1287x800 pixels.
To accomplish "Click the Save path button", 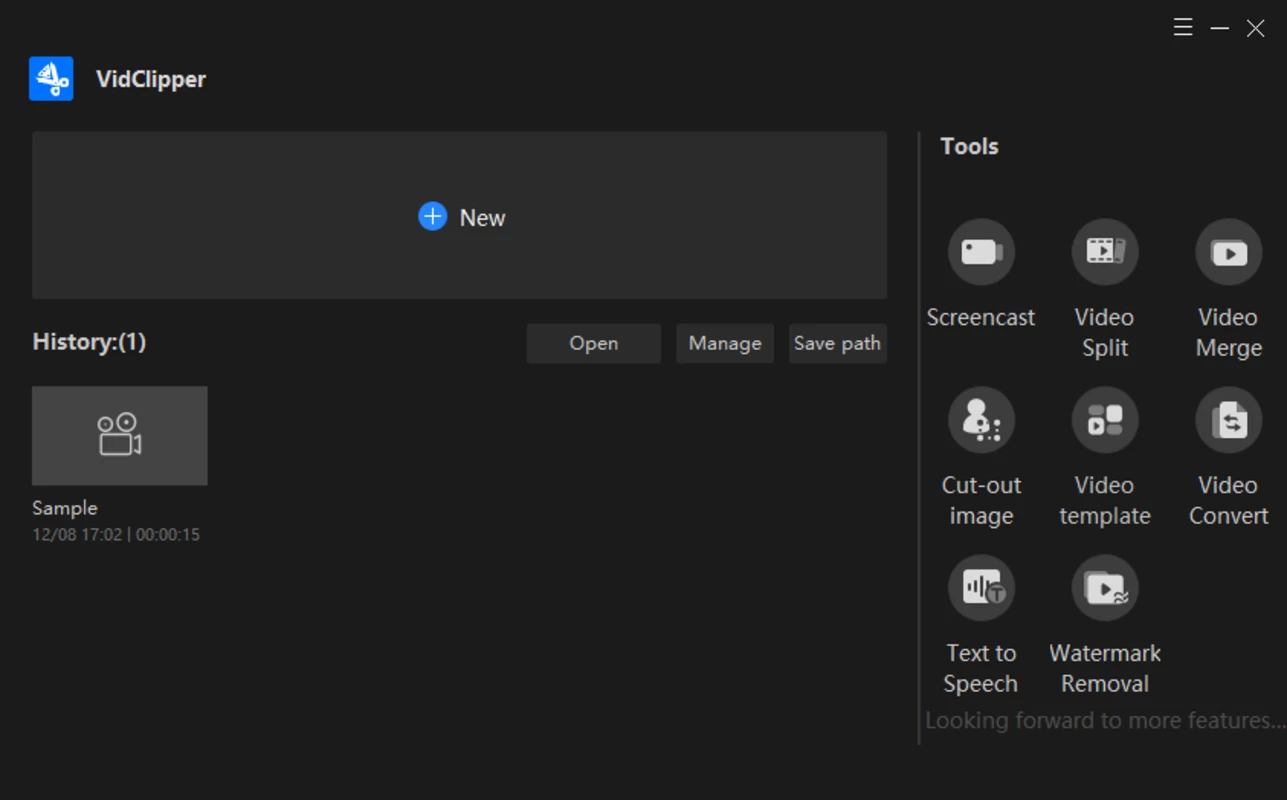I will [838, 343].
